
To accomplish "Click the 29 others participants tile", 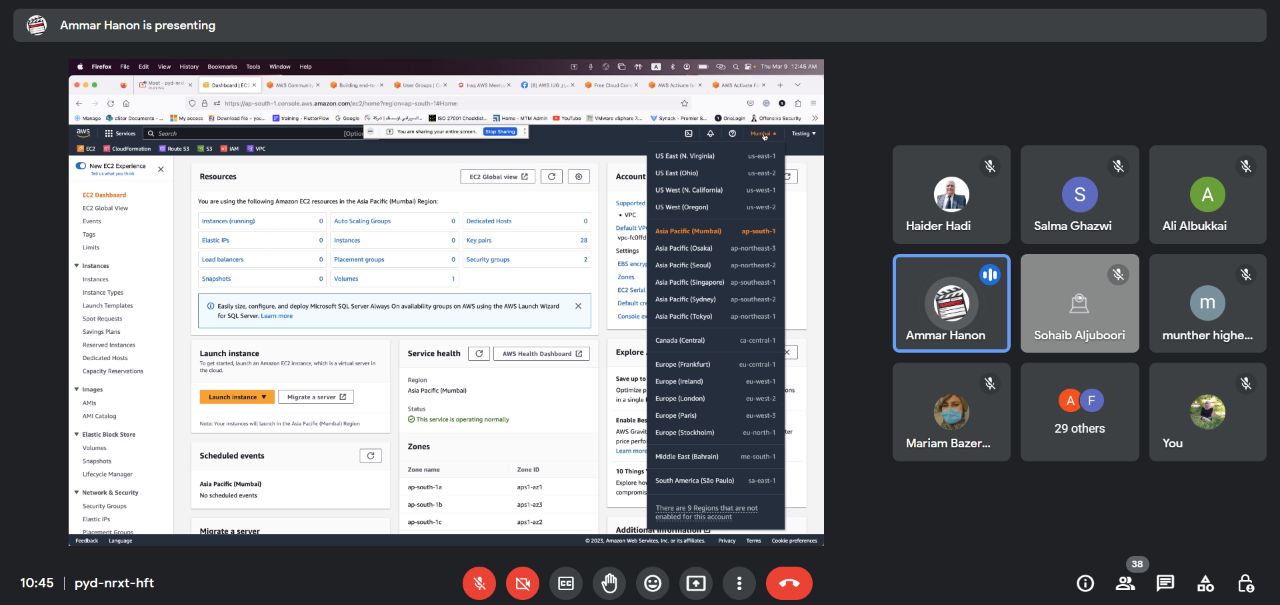I will [1079, 412].
